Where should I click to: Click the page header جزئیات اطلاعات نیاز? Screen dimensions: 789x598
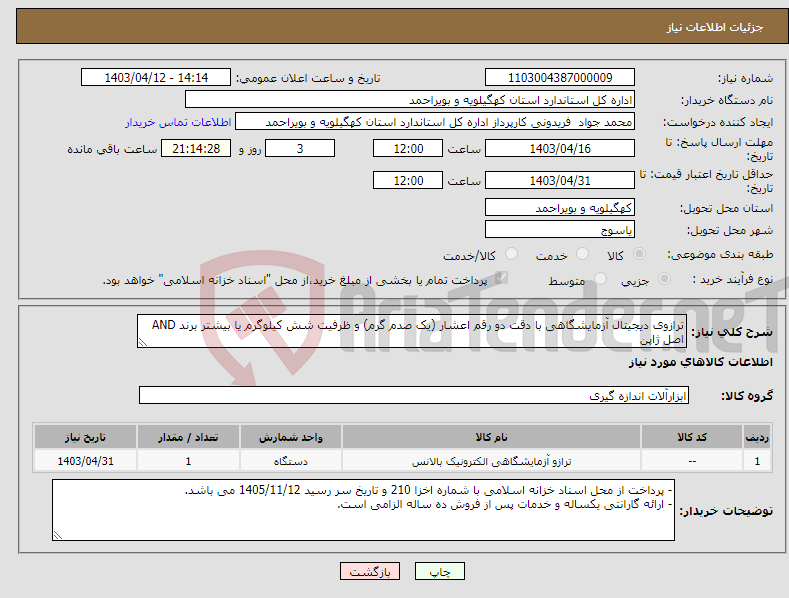(715, 27)
